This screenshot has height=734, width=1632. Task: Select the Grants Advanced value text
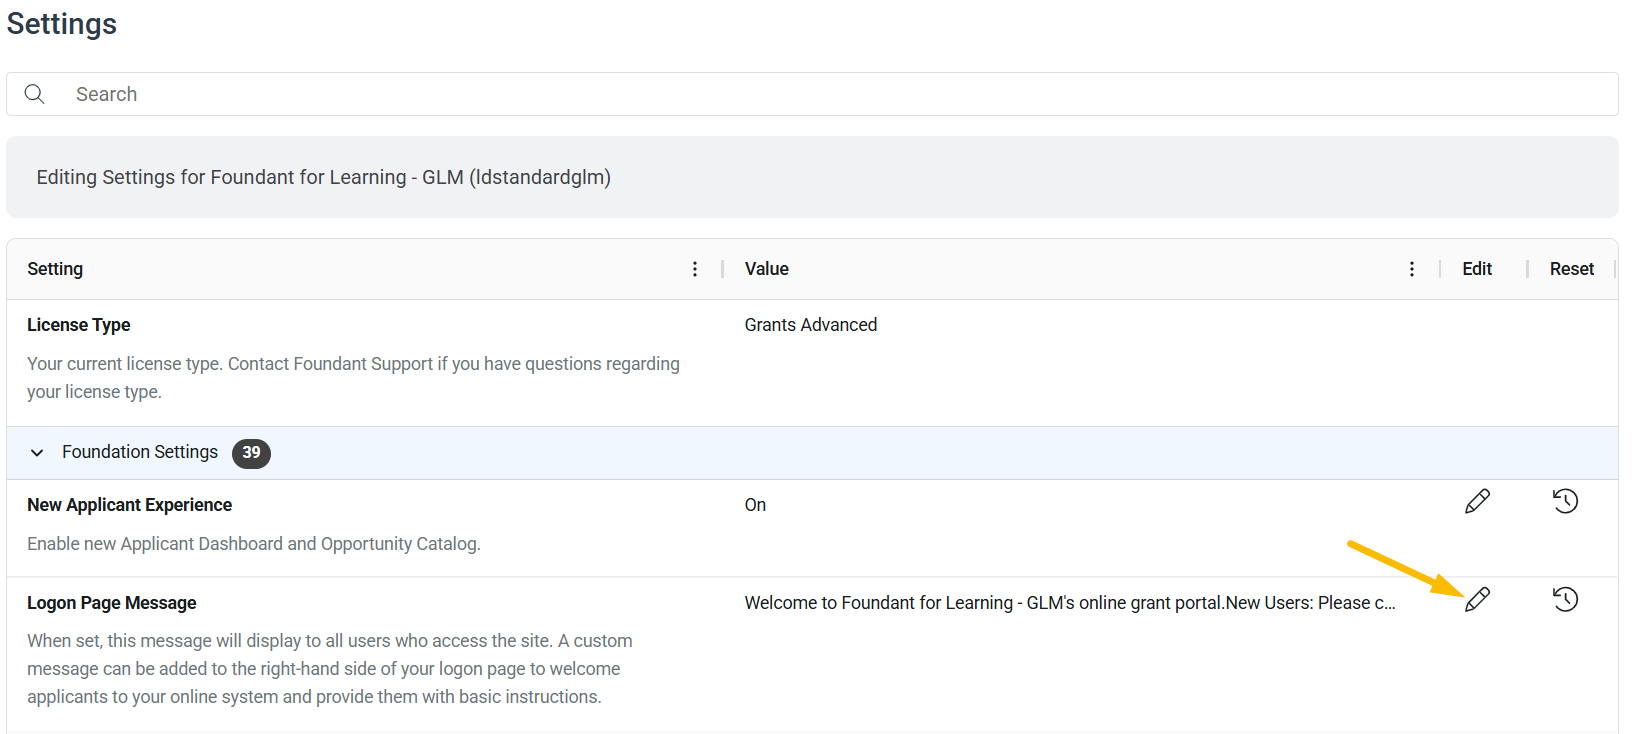811,325
